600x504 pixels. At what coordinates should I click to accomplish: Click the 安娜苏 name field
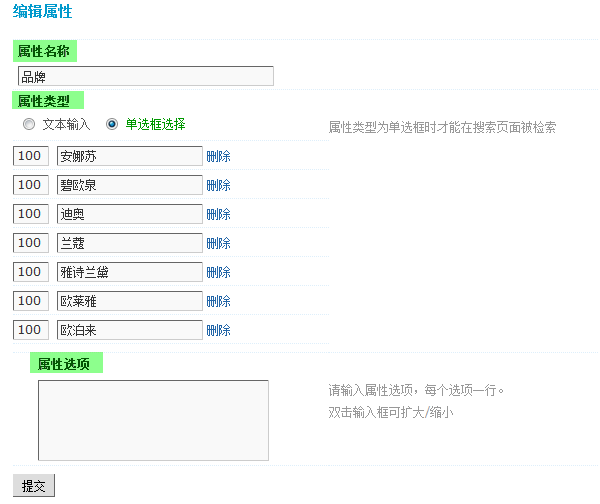130,156
